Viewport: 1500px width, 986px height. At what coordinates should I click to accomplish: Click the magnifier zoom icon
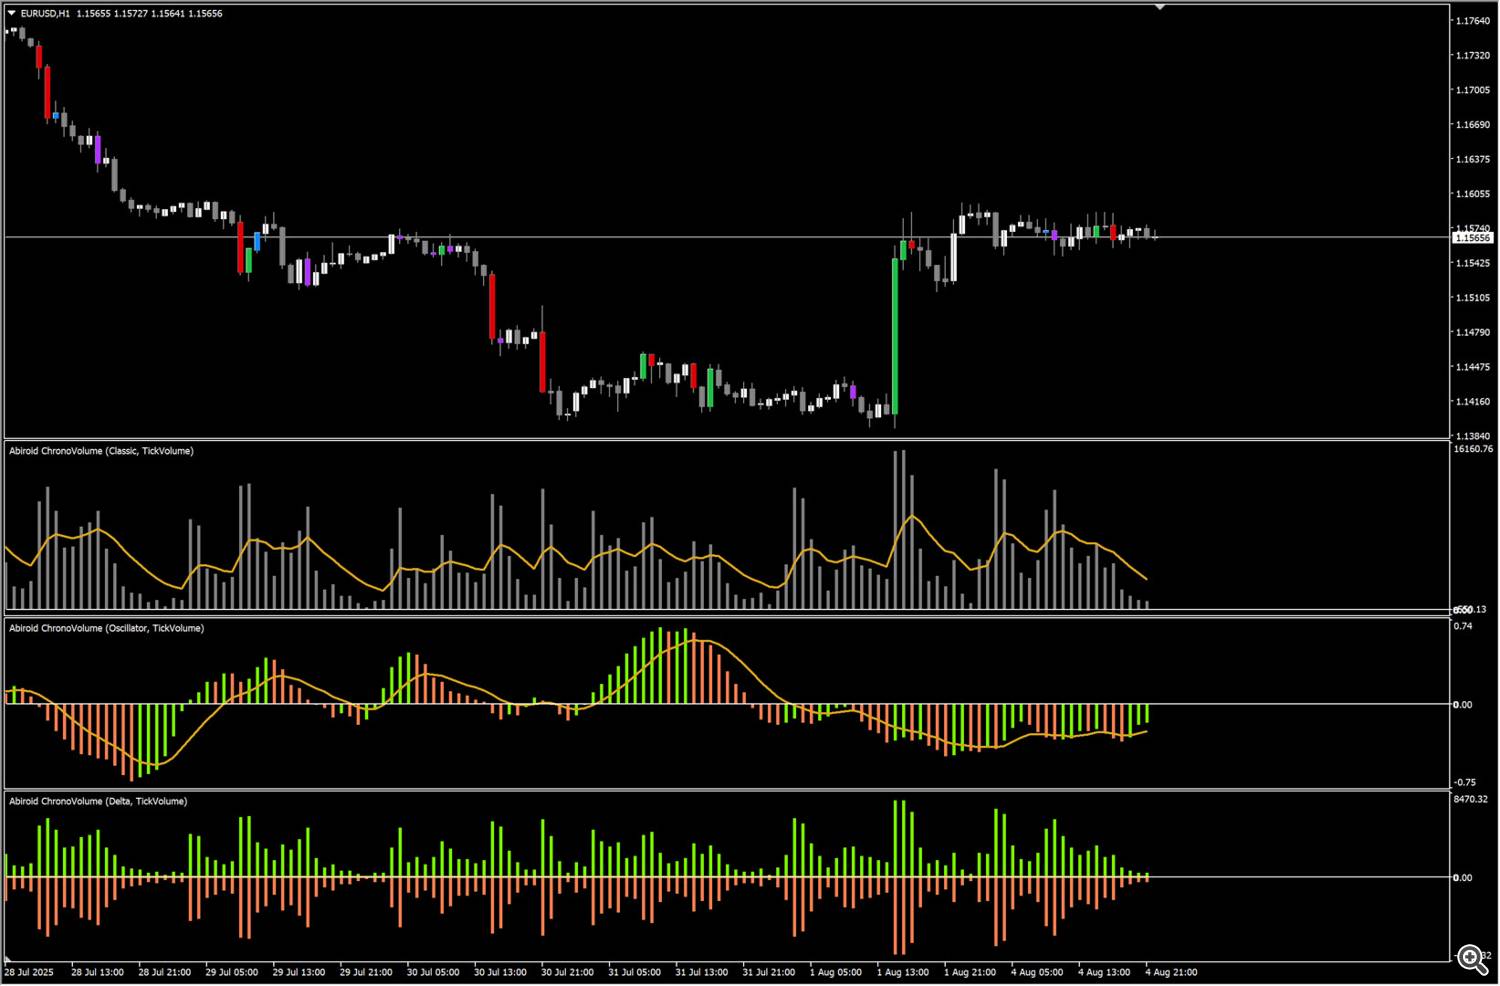[x=1472, y=960]
